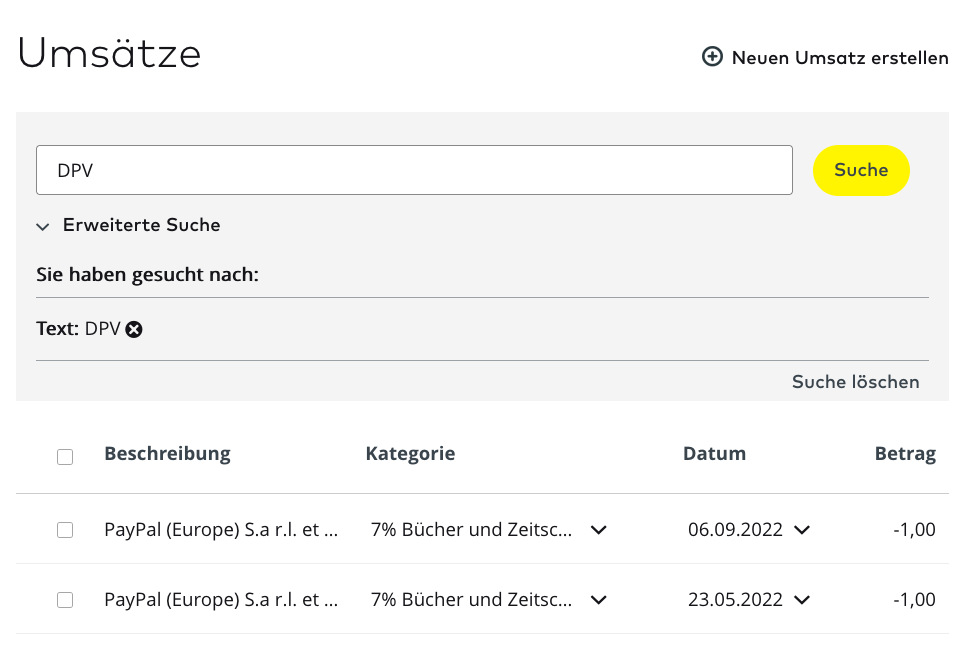The height and width of the screenshot is (648, 968).
Task: Open the category selector on the second PayPal row
Action: (x=598, y=600)
